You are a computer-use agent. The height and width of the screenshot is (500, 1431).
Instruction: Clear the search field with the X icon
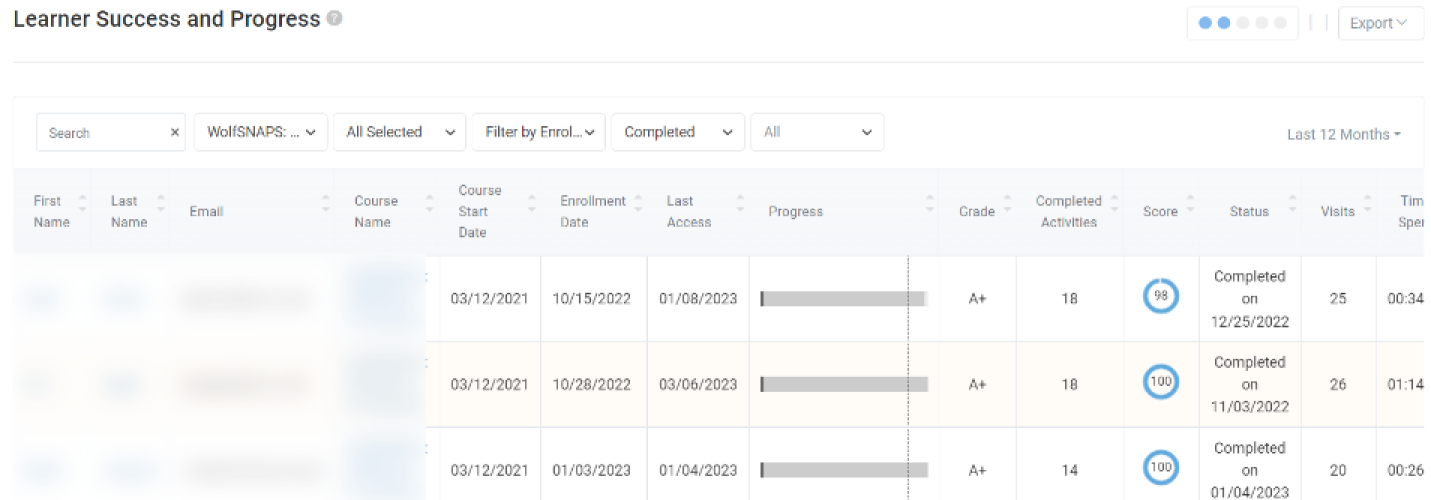(175, 132)
